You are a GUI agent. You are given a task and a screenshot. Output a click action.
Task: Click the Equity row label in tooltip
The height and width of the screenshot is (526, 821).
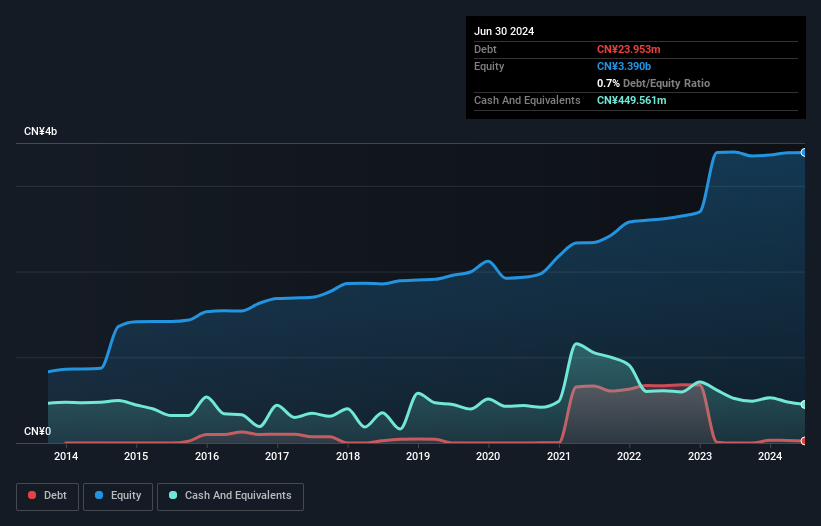[489, 66]
